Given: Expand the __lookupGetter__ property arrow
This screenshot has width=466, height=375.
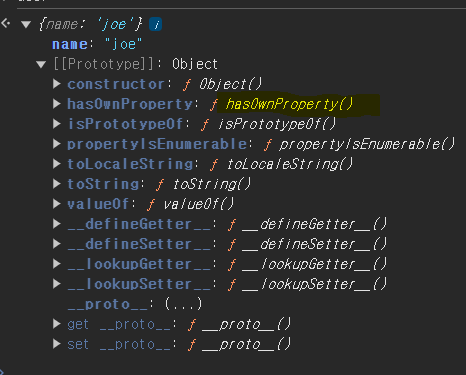Looking at the screenshot, I should [57, 264].
